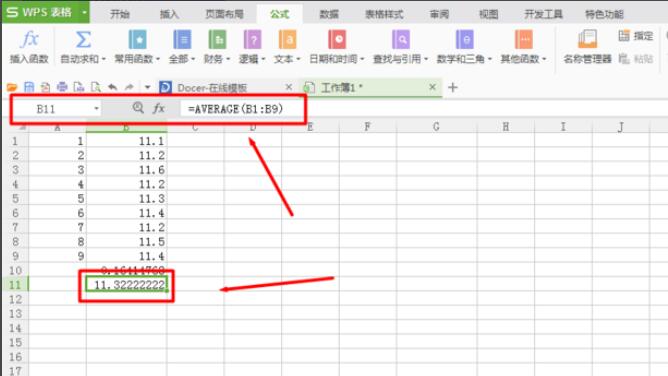
Task: Select cell B8 with value 11.5
Action: coord(127,241)
